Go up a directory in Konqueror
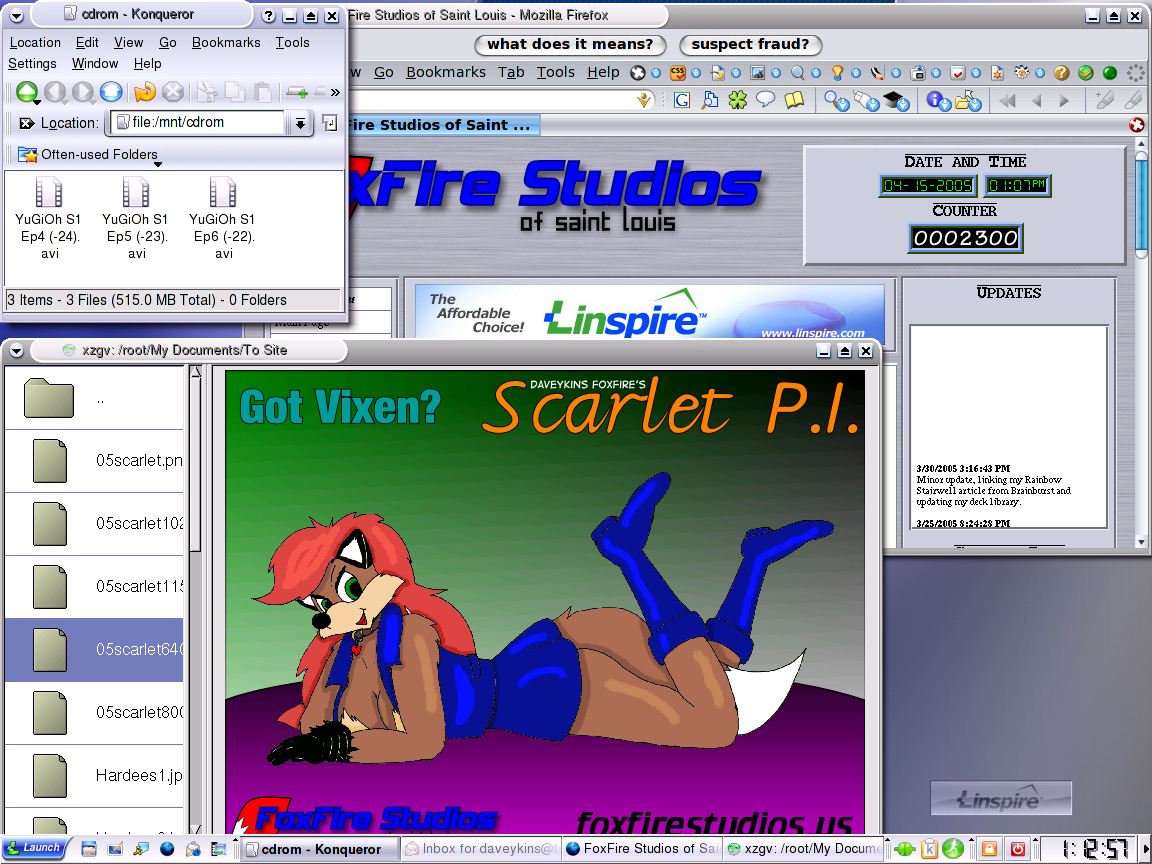The image size is (1152, 864). tap(26, 91)
